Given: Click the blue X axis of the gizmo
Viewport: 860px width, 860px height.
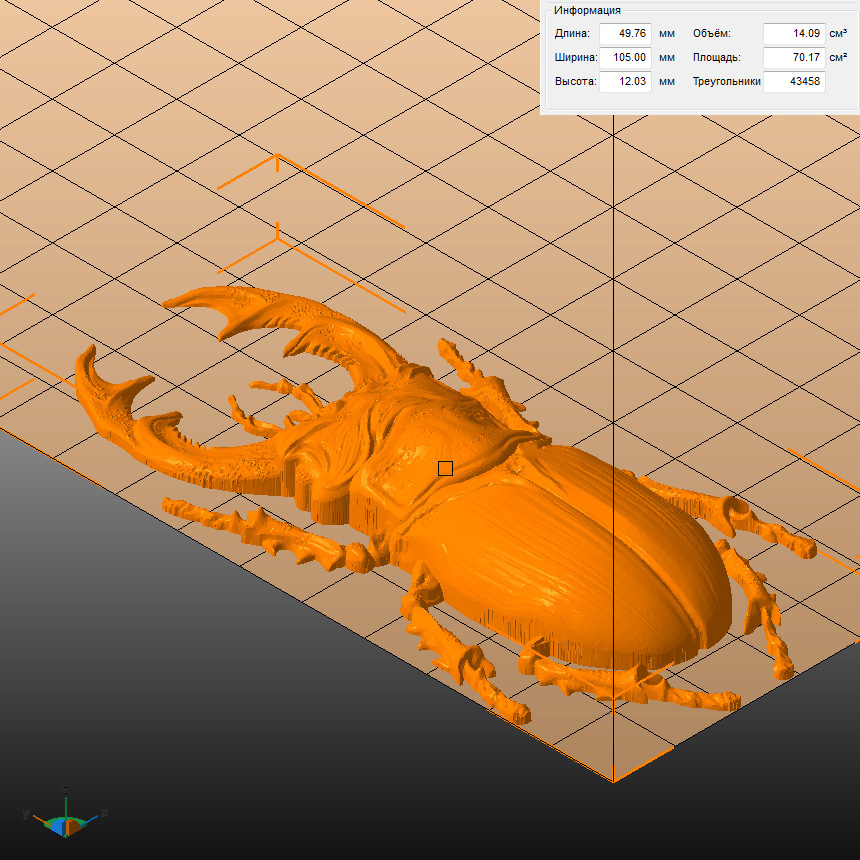Looking at the screenshot, I should coord(92,818).
